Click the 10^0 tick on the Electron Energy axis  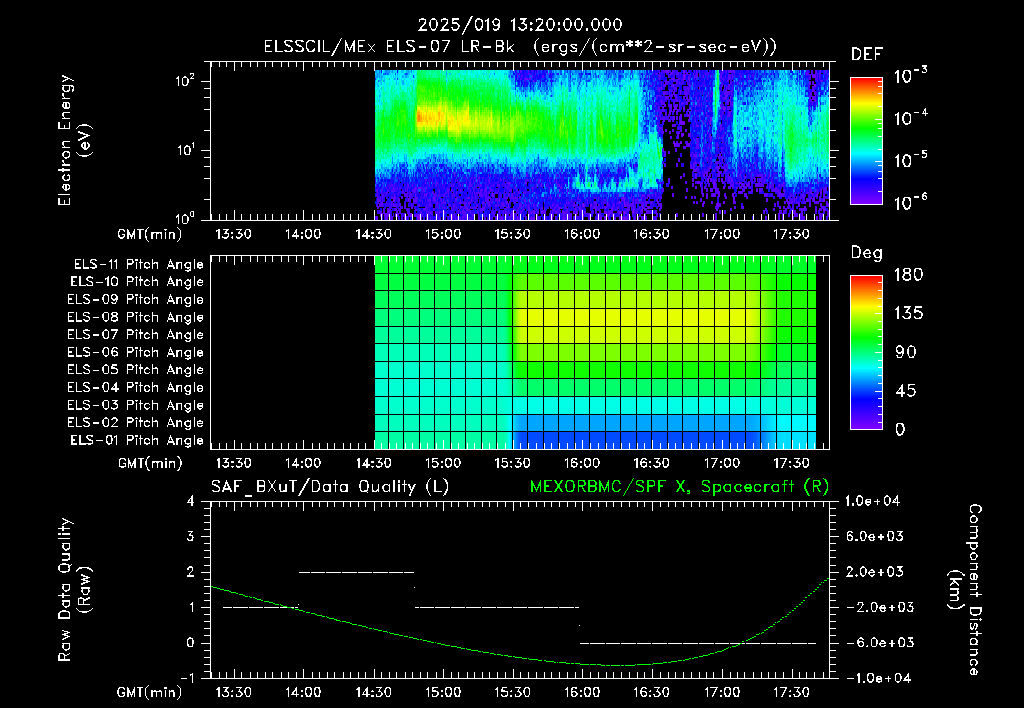tap(185, 217)
